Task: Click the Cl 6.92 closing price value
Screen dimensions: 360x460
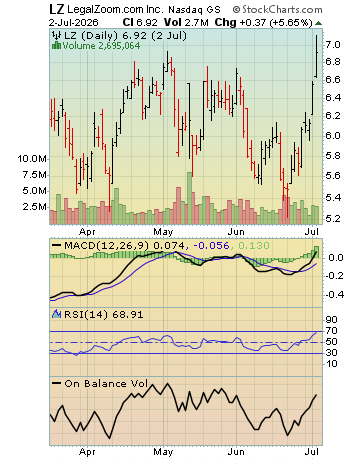Action: click(140, 22)
